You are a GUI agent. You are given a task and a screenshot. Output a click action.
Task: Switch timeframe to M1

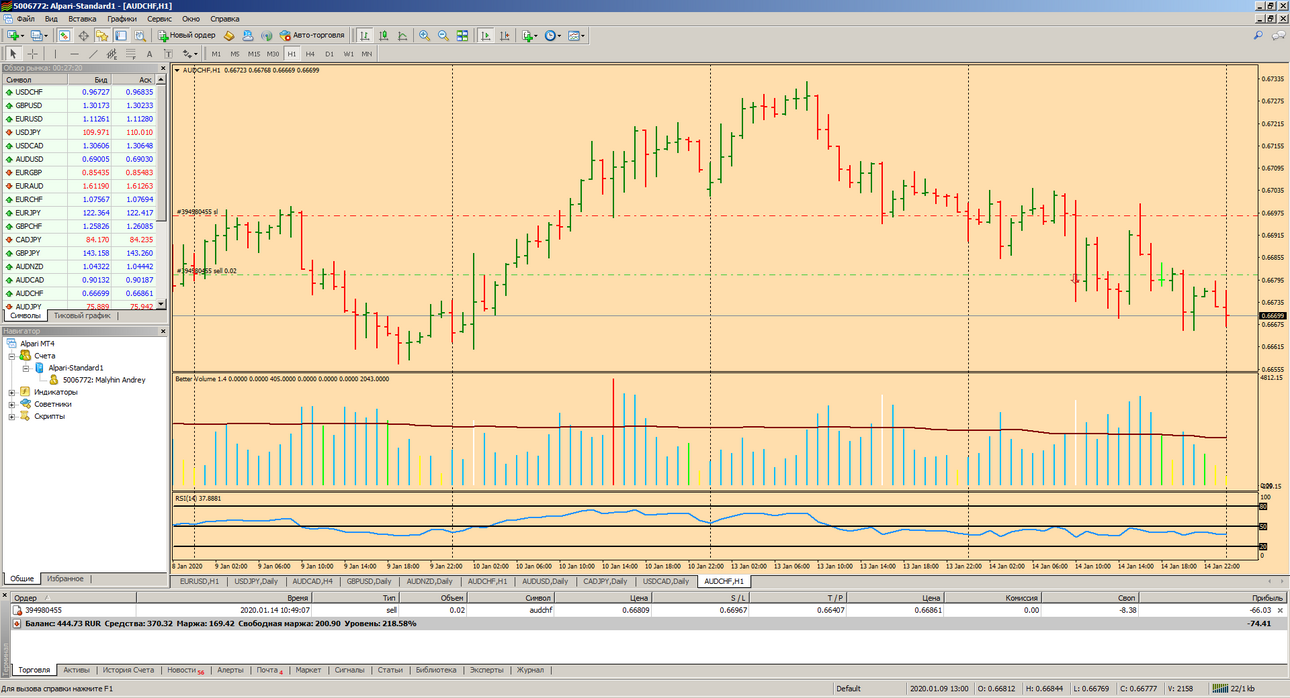pyautogui.click(x=216, y=53)
